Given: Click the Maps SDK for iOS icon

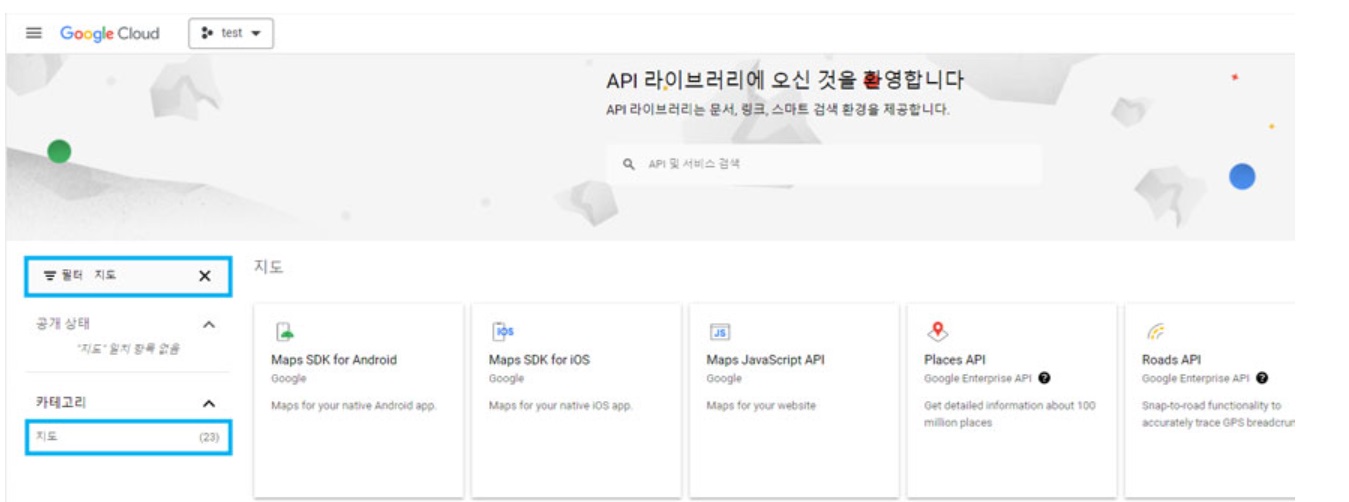Looking at the screenshot, I should pyautogui.click(x=502, y=332).
